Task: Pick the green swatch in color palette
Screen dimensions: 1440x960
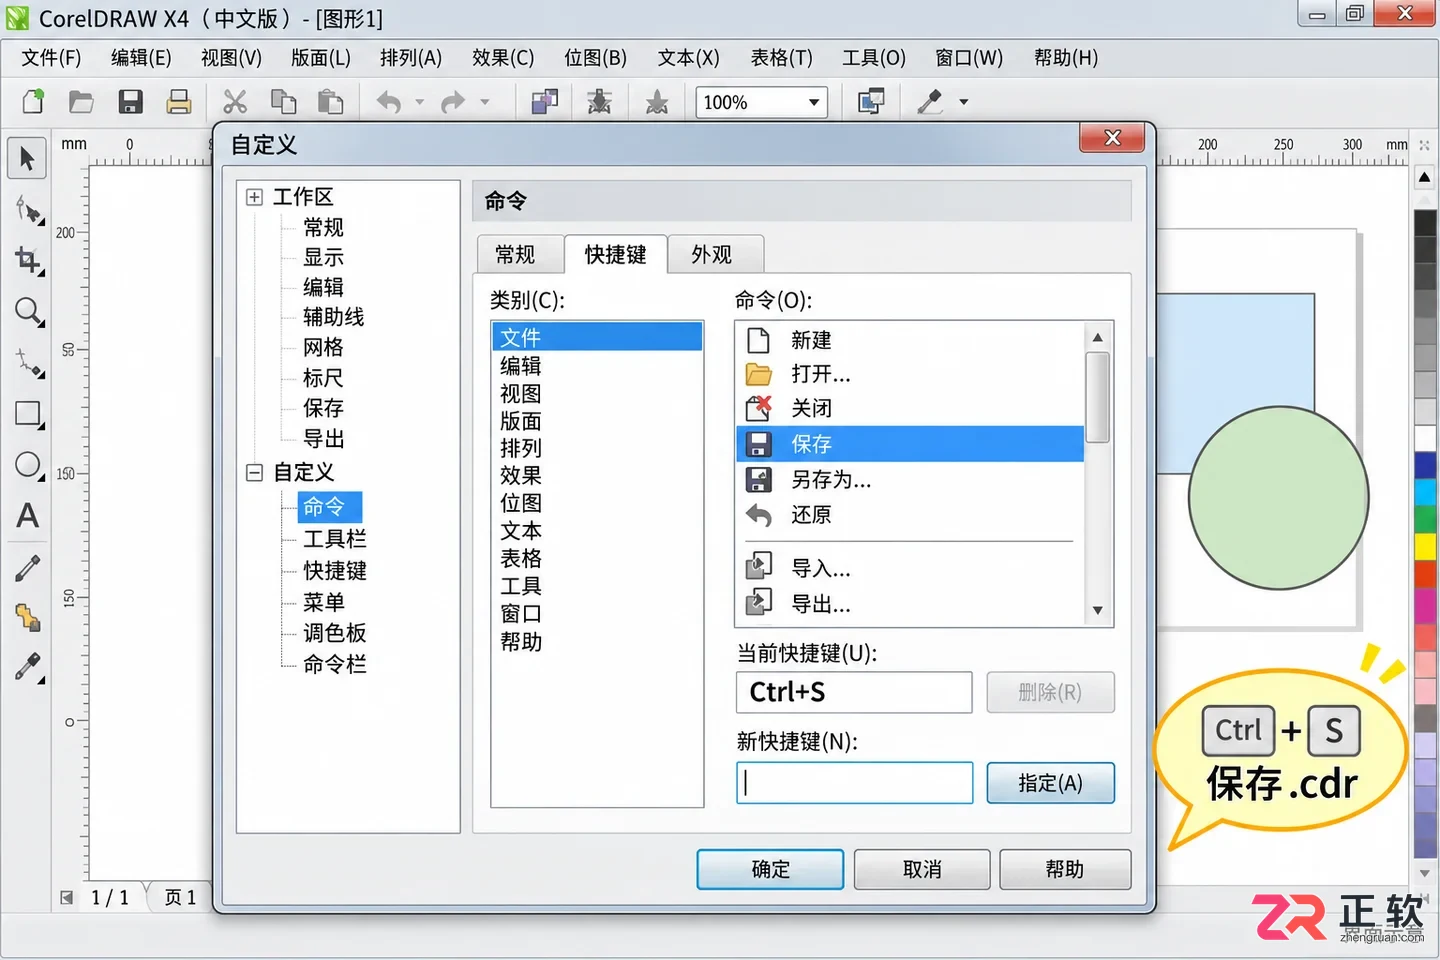Action: 1425,519
